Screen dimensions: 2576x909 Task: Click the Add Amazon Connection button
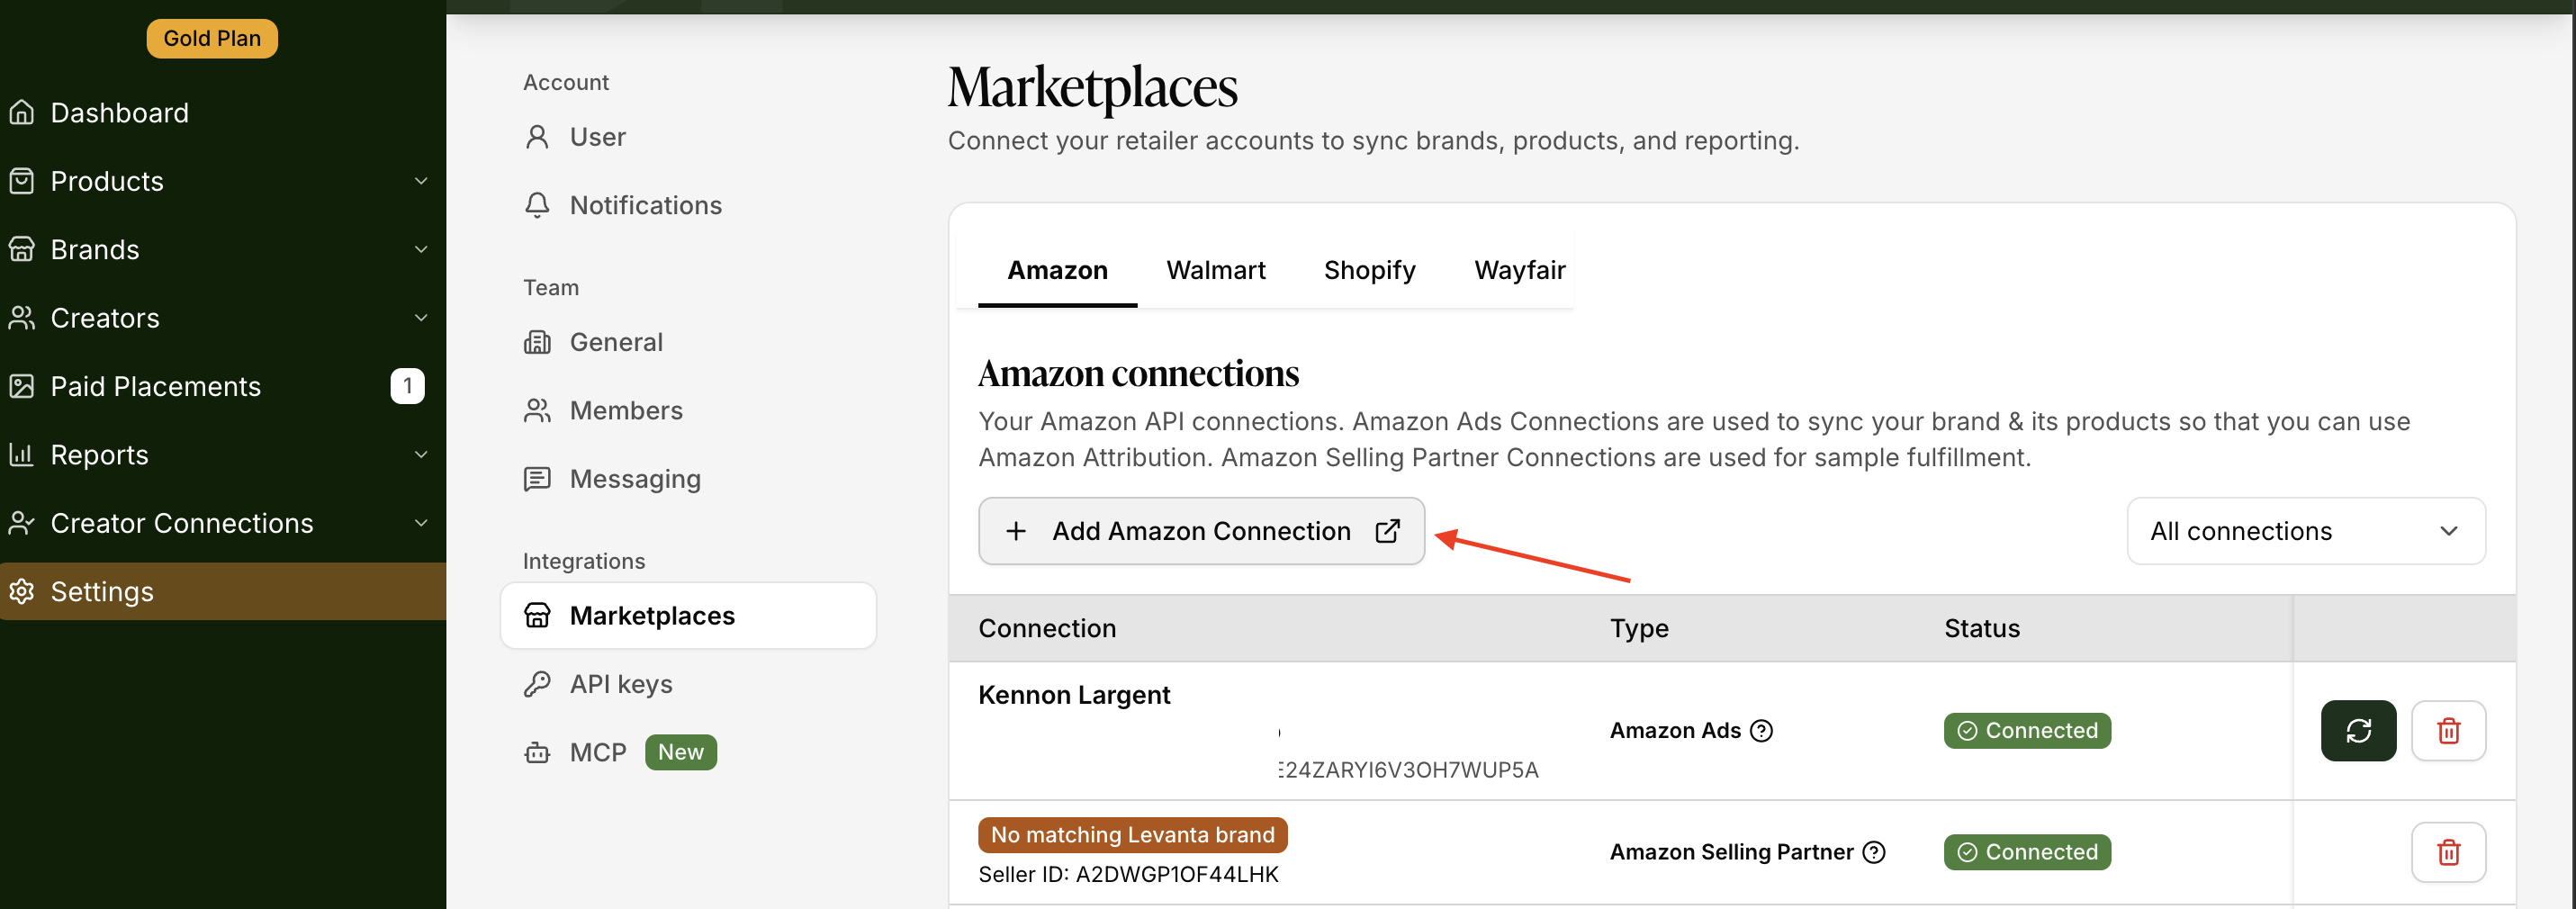(x=1200, y=531)
